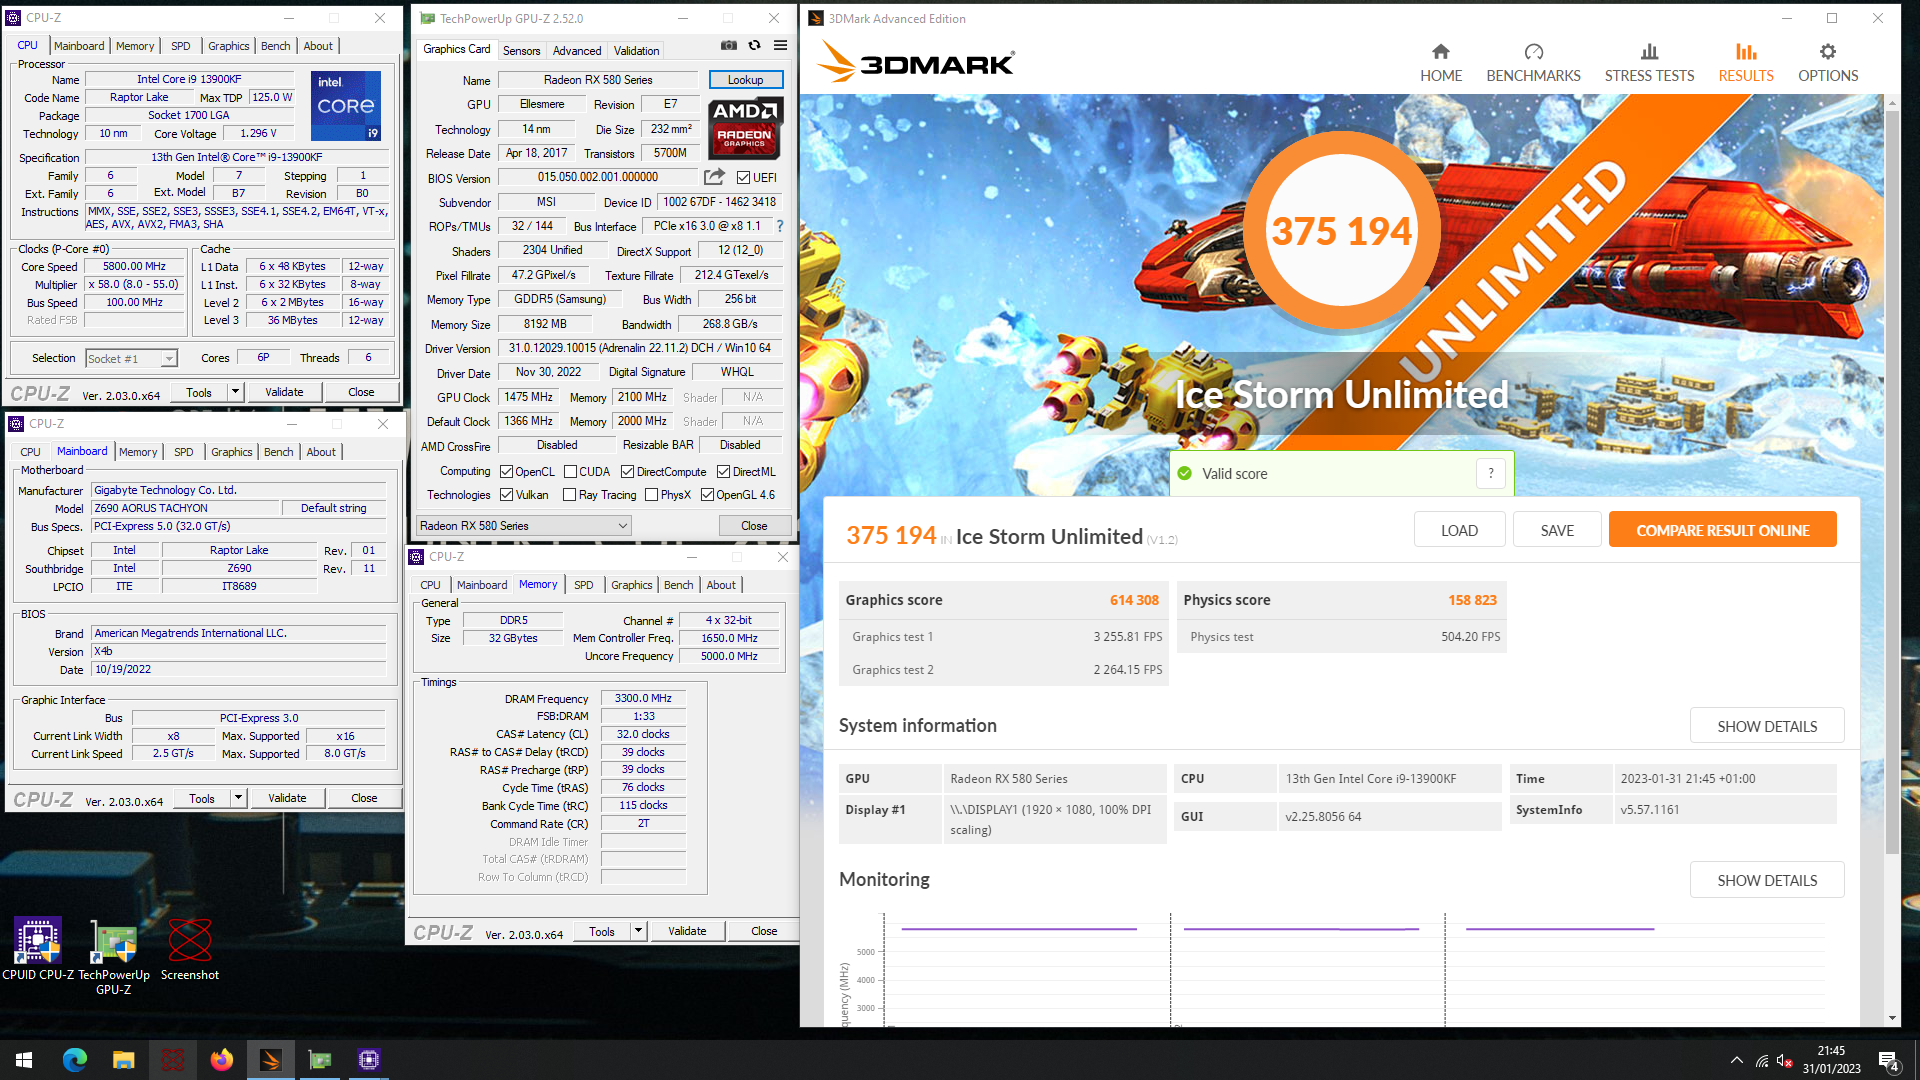Open the Radeon RX 580 Series GPU dropdown
This screenshot has height=1080, width=1920.
pyautogui.click(x=523, y=526)
